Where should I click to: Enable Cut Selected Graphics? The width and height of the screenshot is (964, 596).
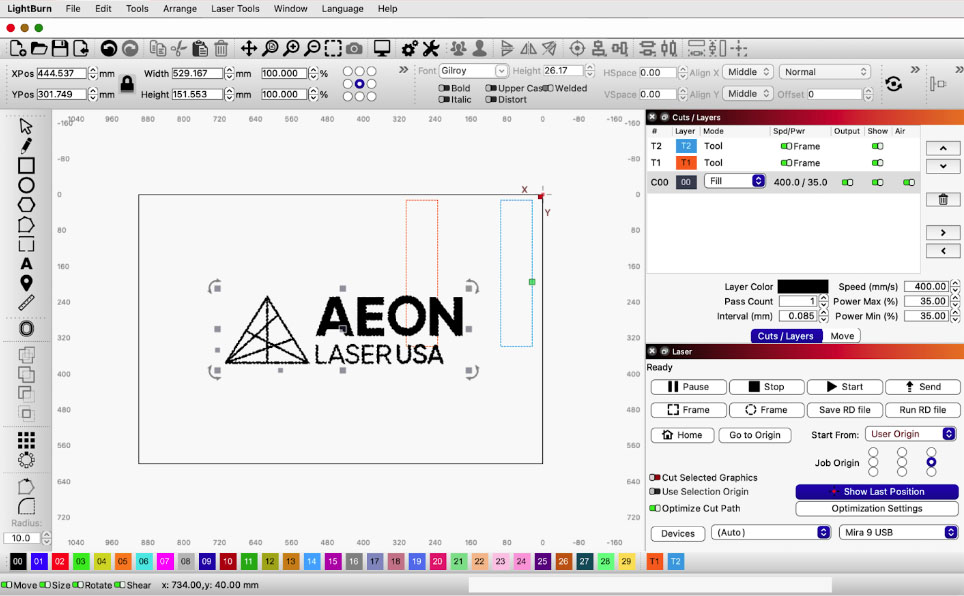tap(655, 477)
